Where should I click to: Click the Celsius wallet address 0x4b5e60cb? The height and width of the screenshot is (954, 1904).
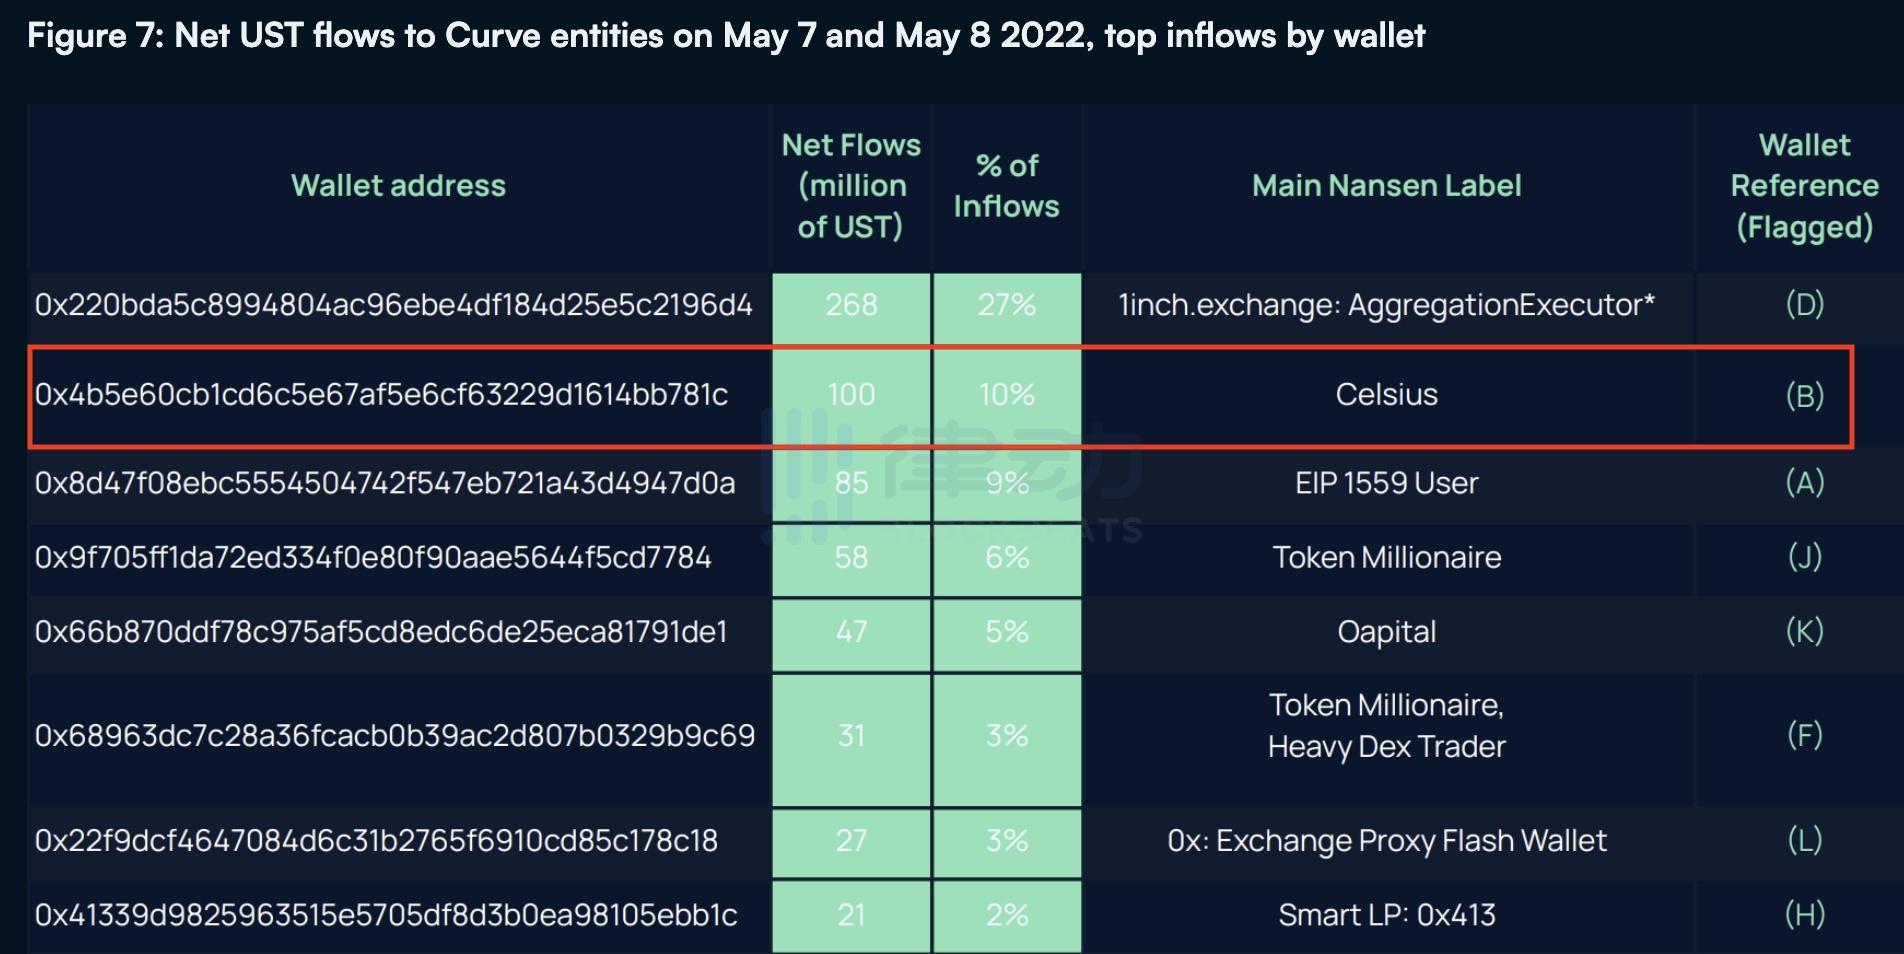click(x=381, y=395)
